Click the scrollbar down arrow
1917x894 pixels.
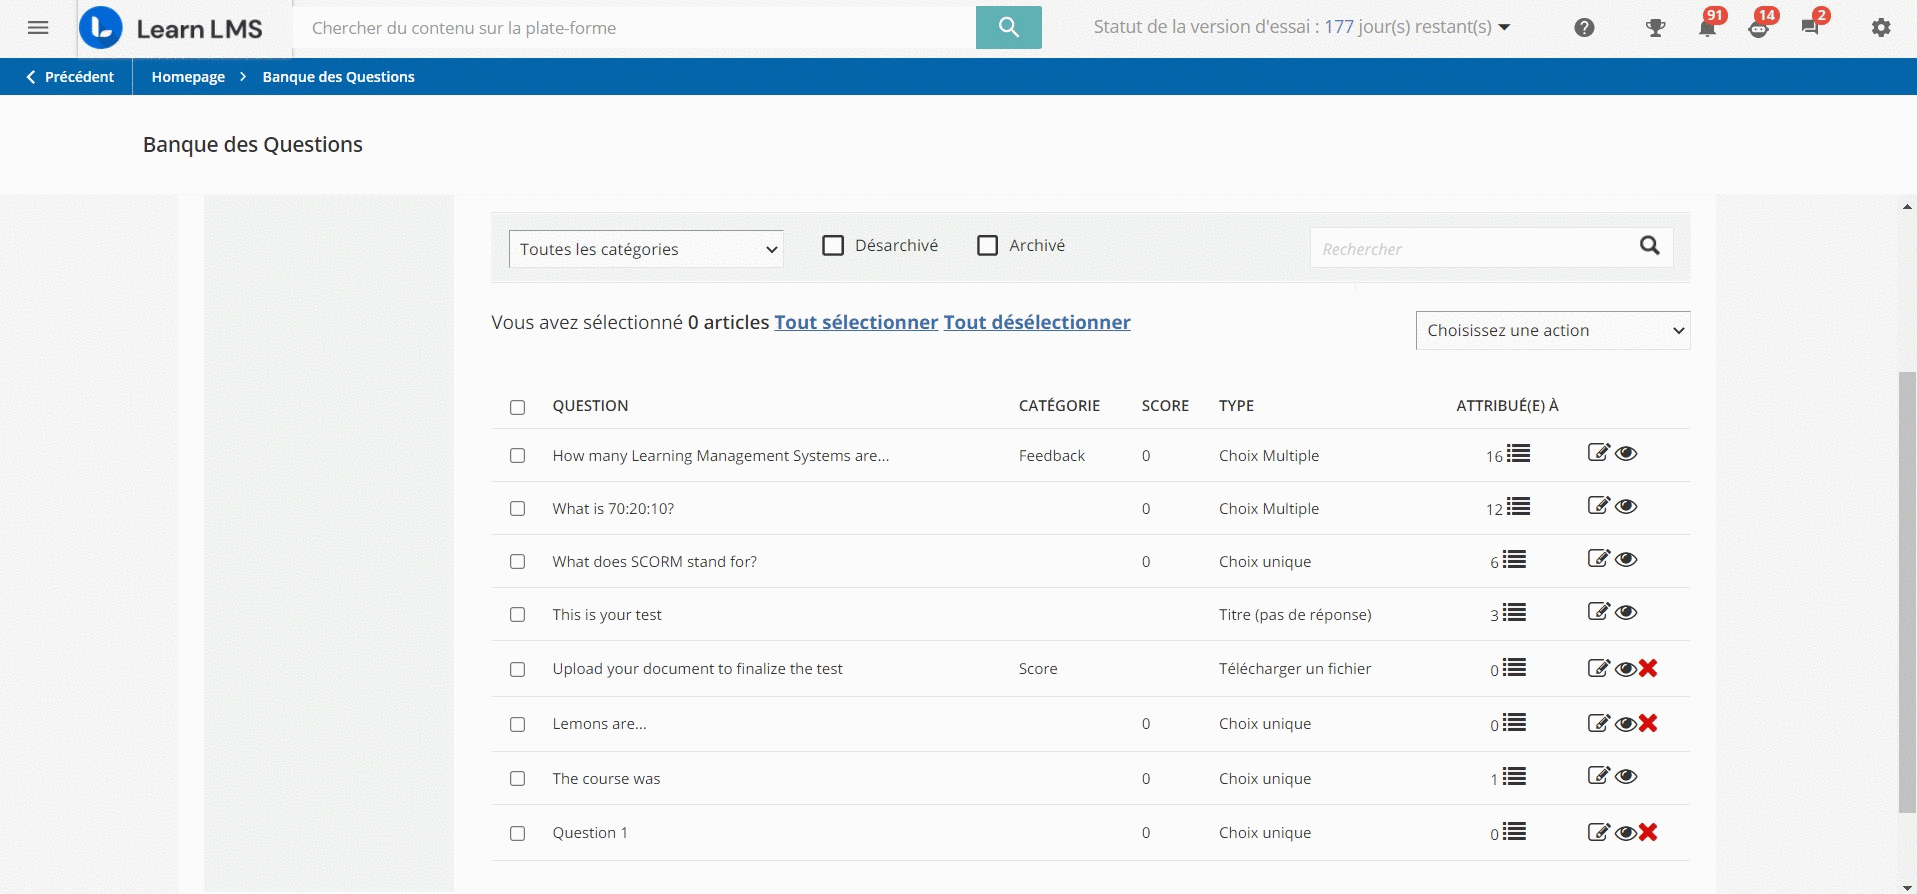click(1907, 886)
